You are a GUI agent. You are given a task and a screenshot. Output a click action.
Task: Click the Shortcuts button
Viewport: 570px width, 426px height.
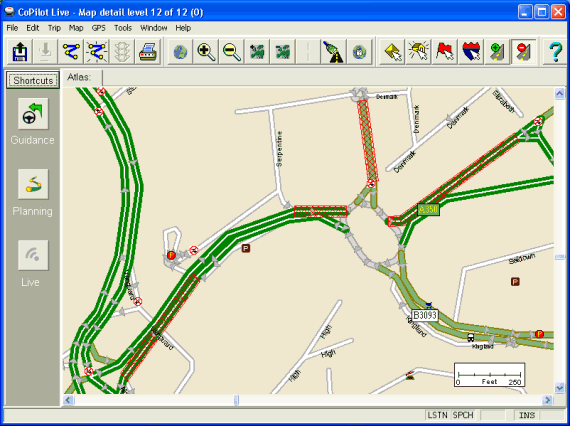[33, 80]
